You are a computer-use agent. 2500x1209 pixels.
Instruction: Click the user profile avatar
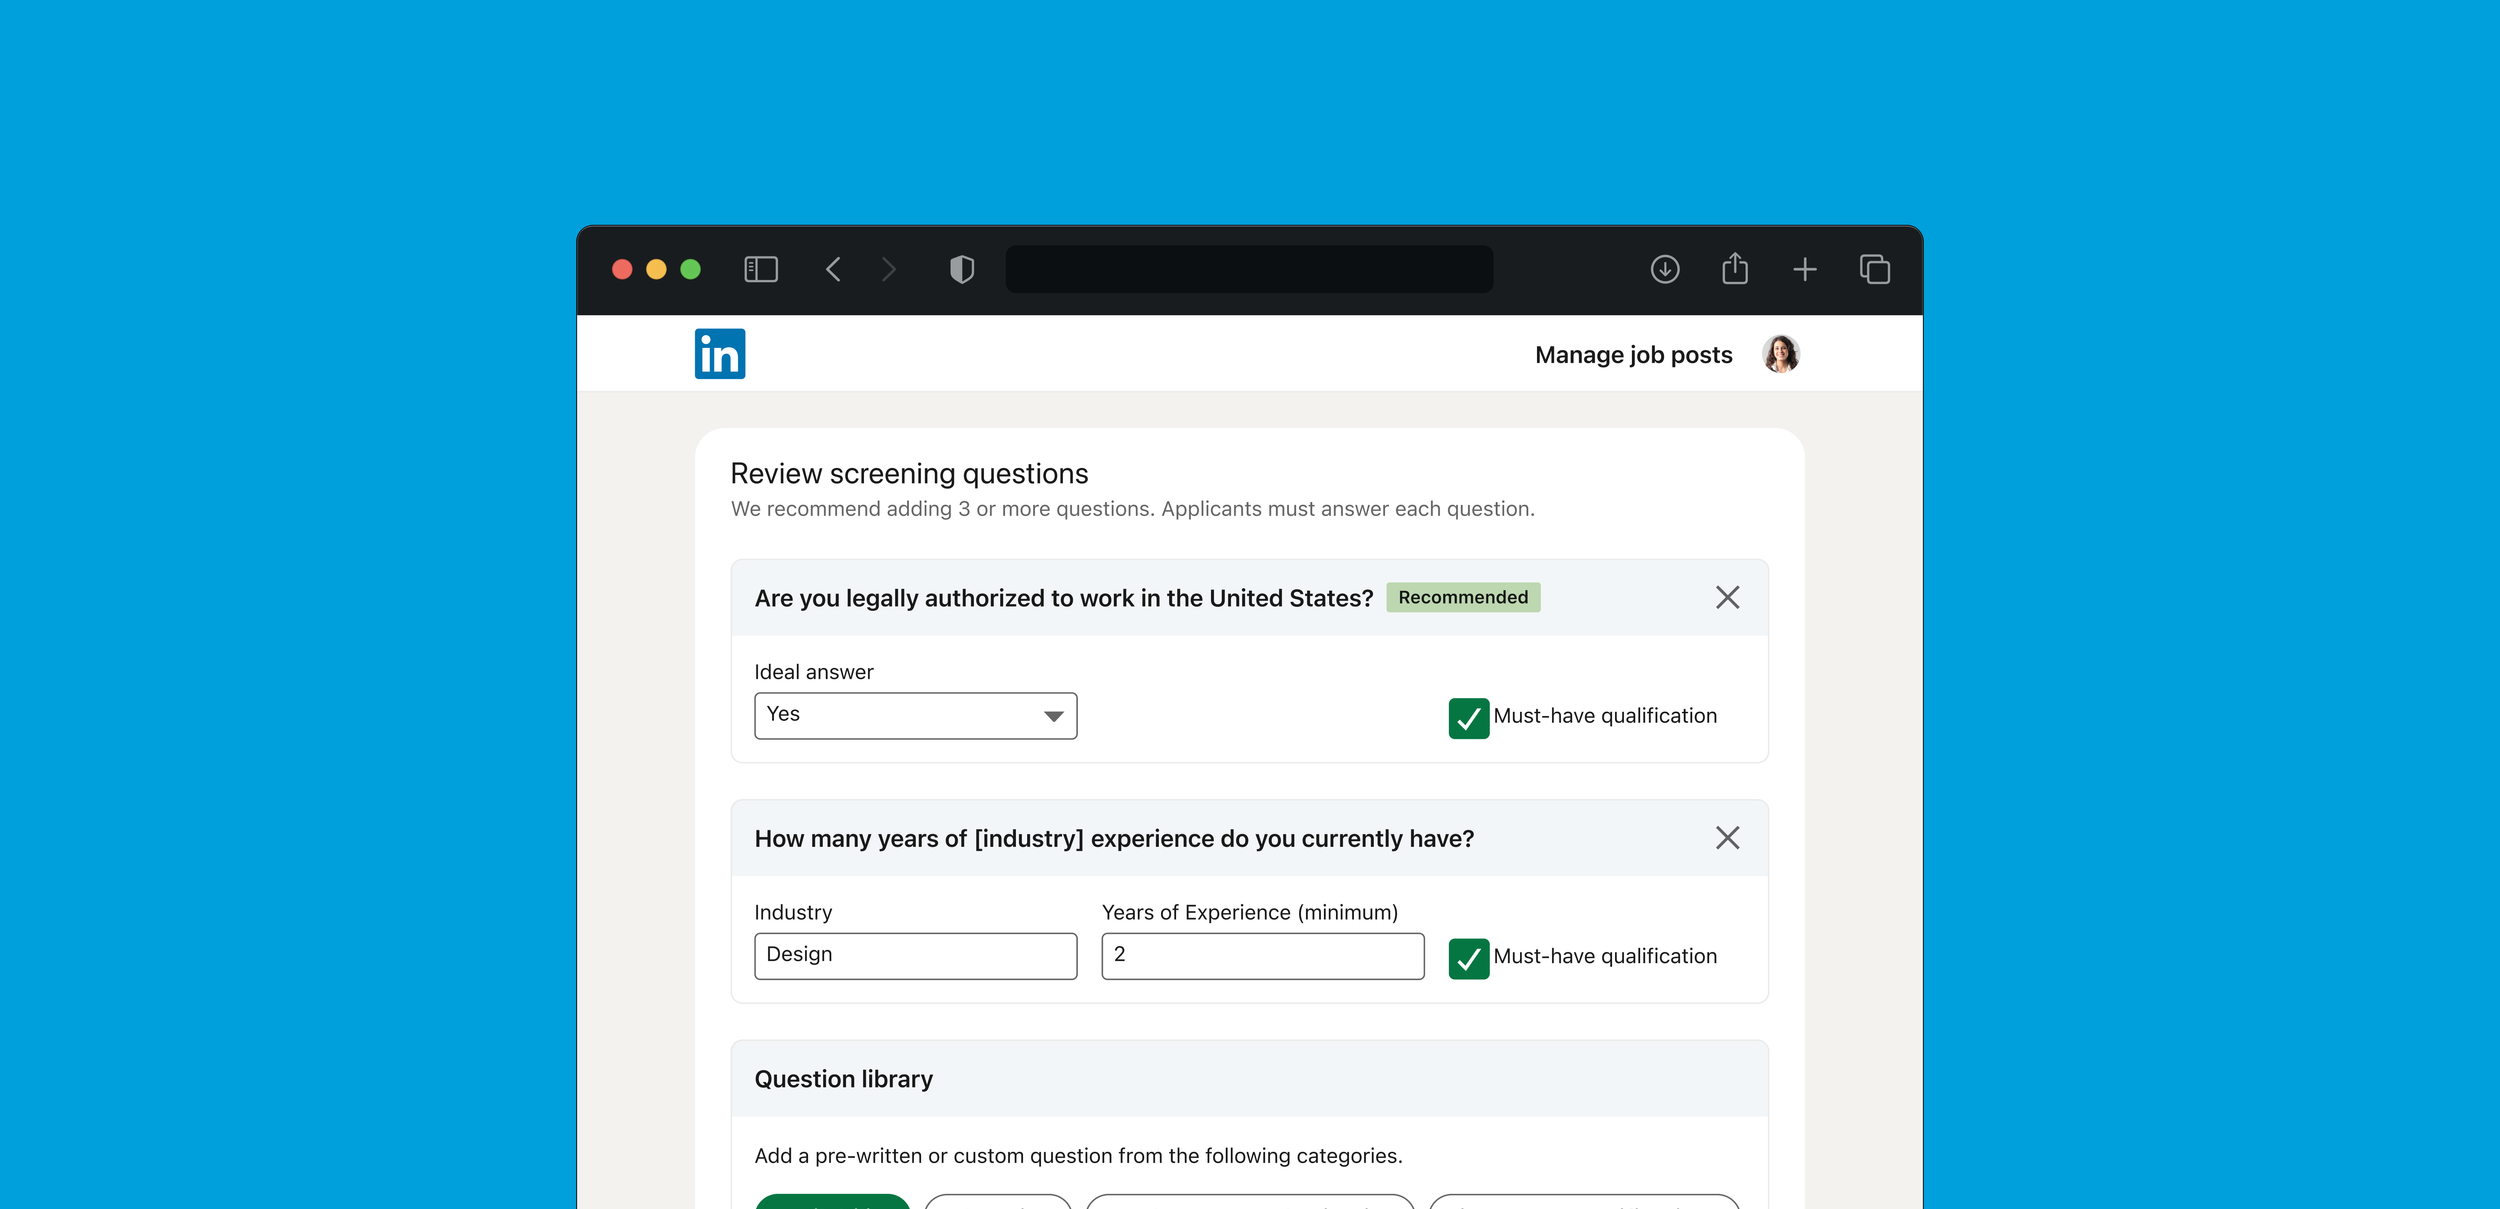[x=1780, y=354]
